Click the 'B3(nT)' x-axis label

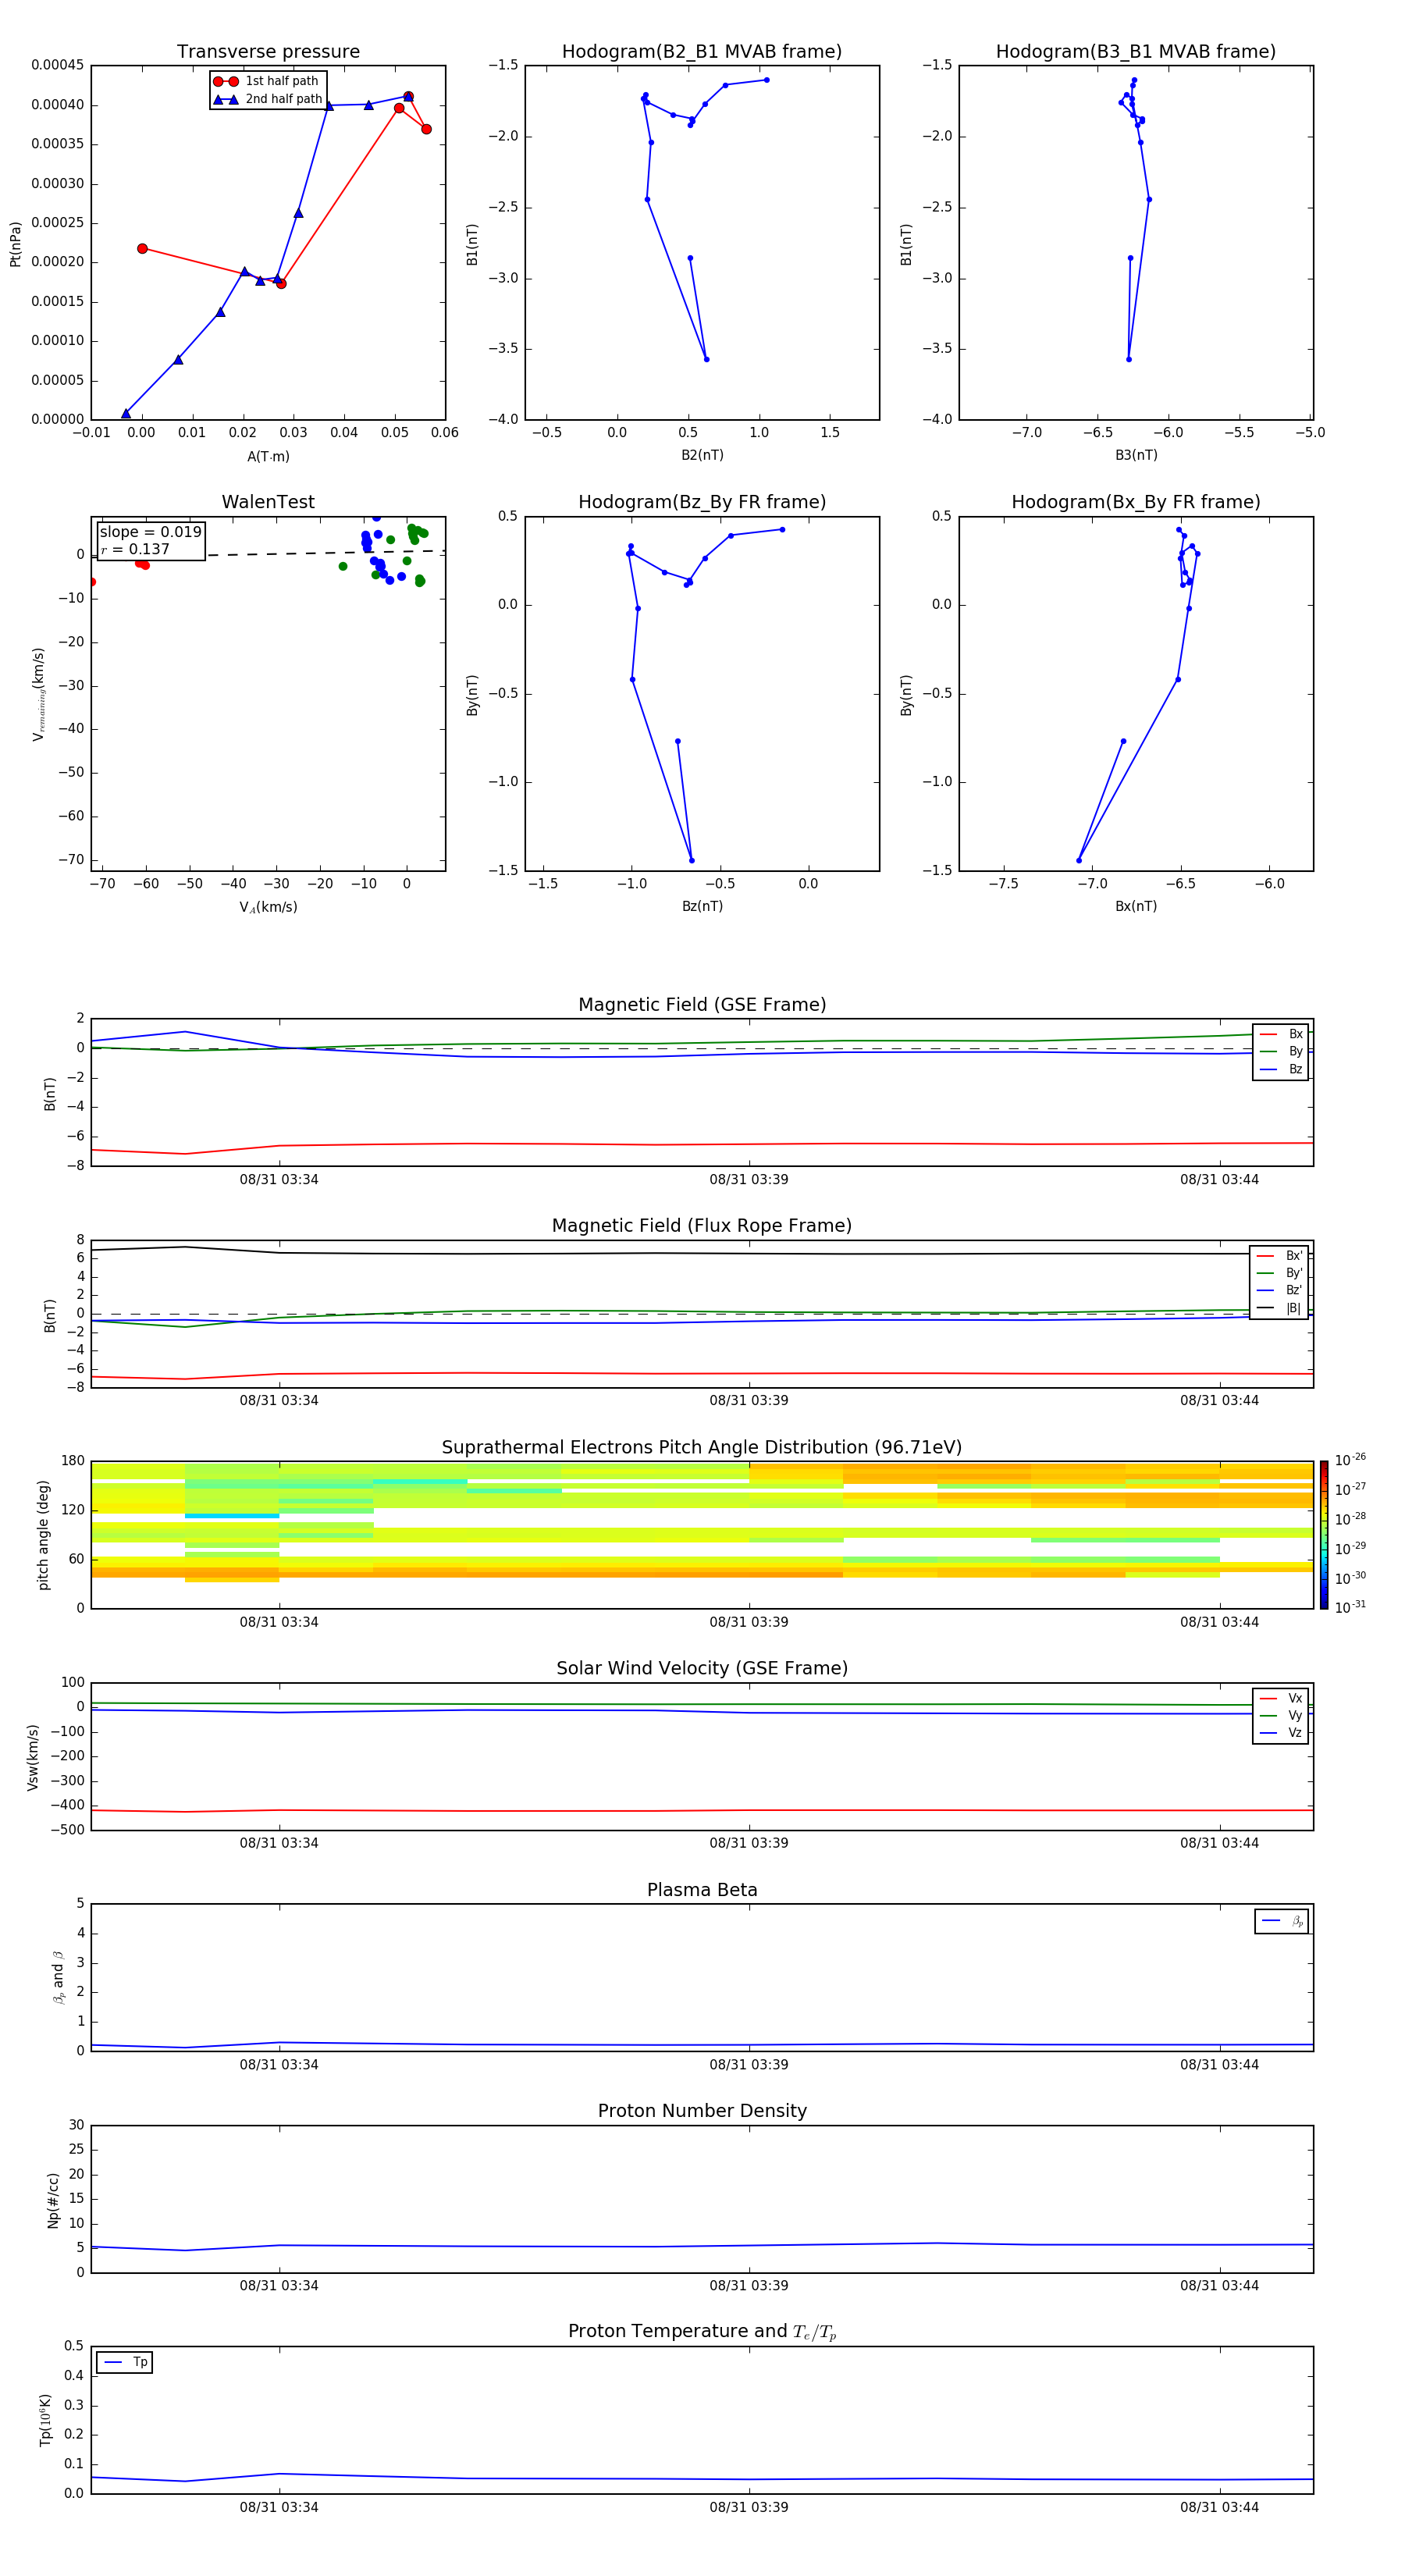1136,455
